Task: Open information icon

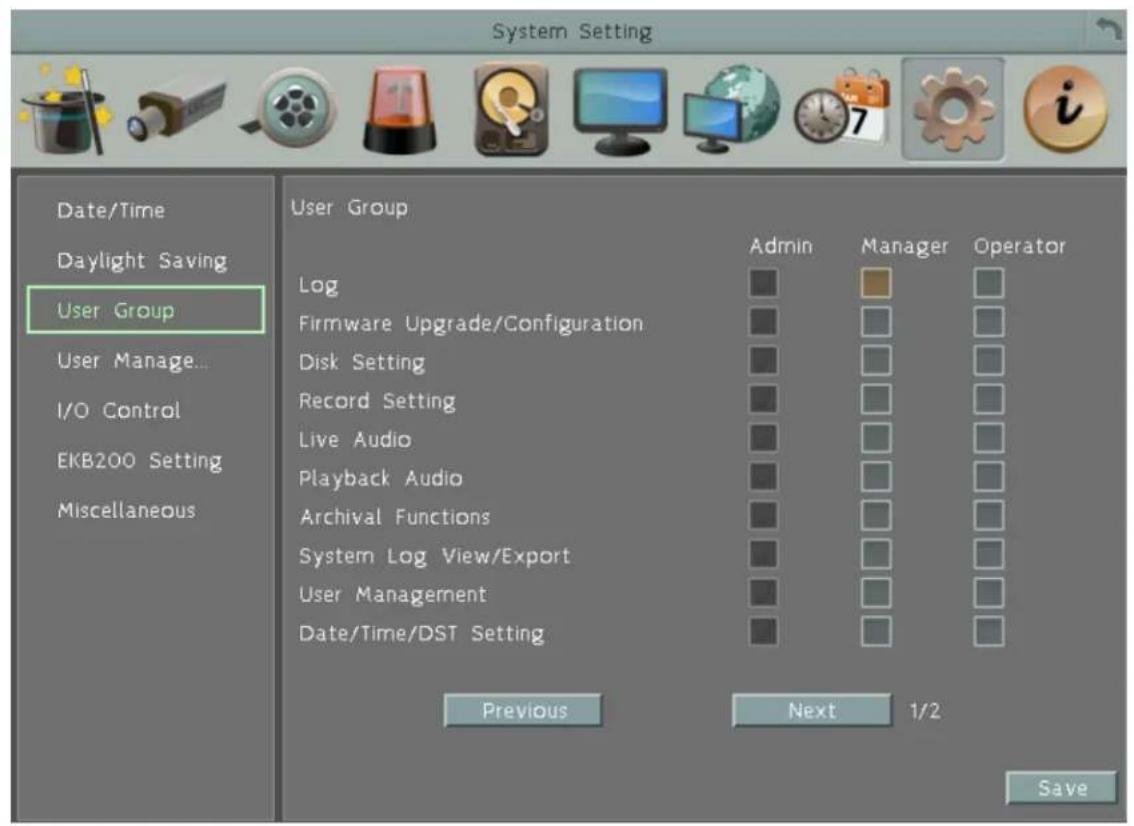Action: click(x=1065, y=109)
